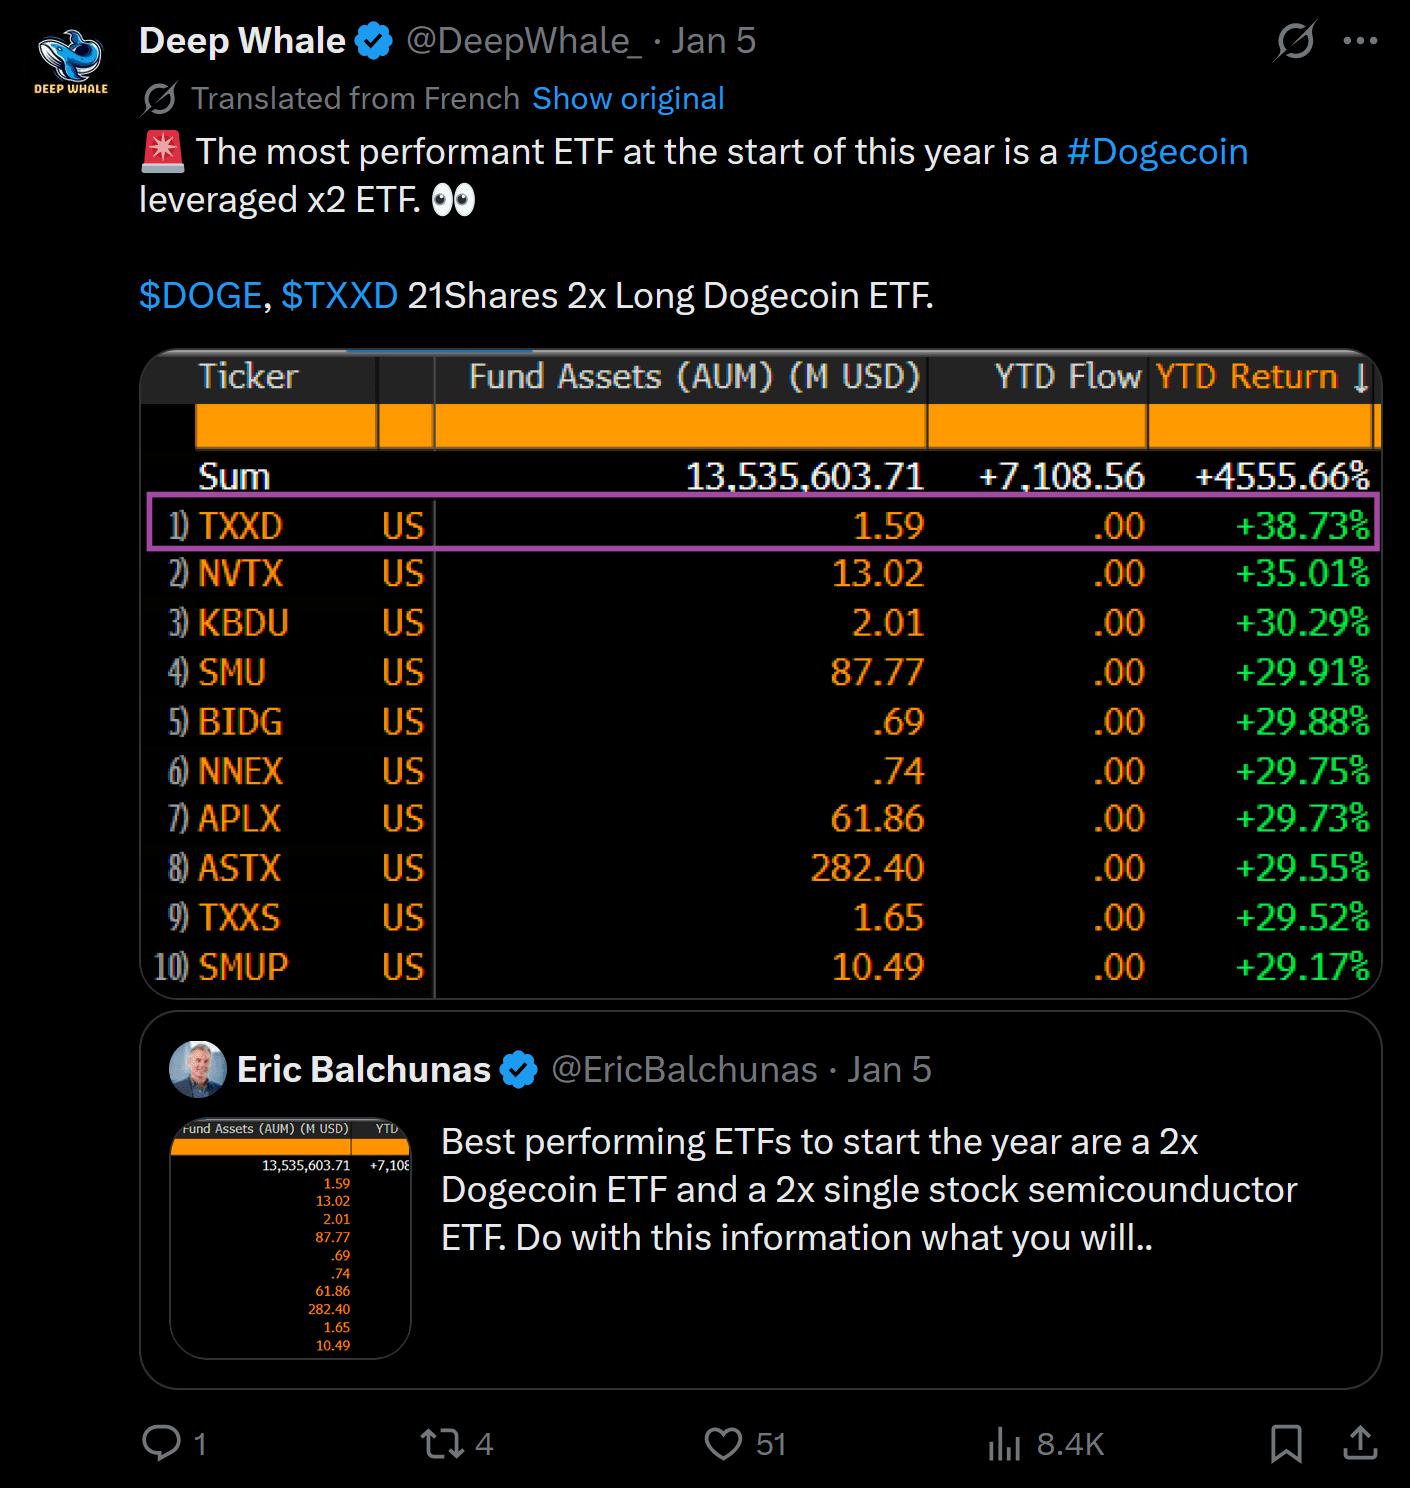1410x1488 pixels.
Task: Open the three-dot more options menu
Action: [x=1360, y=41]
